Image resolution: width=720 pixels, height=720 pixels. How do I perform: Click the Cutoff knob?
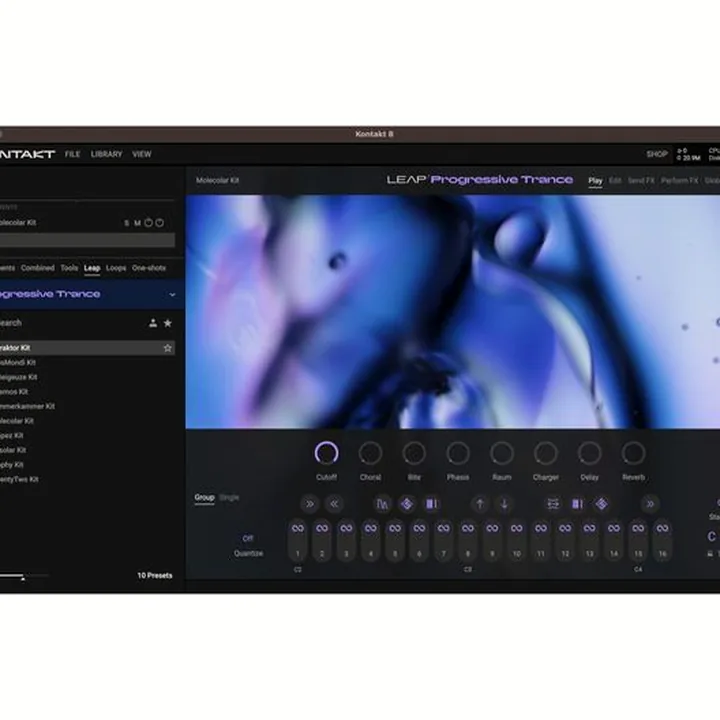click(326, 453)
